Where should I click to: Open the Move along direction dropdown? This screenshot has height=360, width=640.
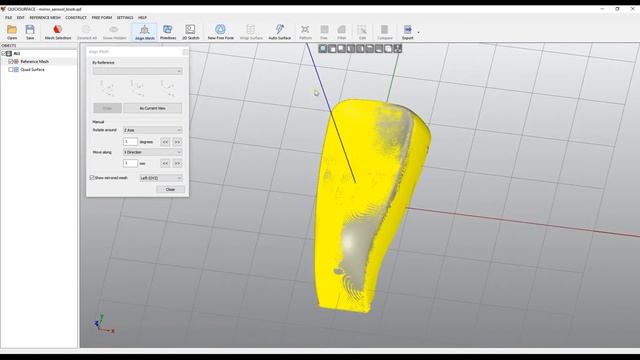click(x=153, y=152)
